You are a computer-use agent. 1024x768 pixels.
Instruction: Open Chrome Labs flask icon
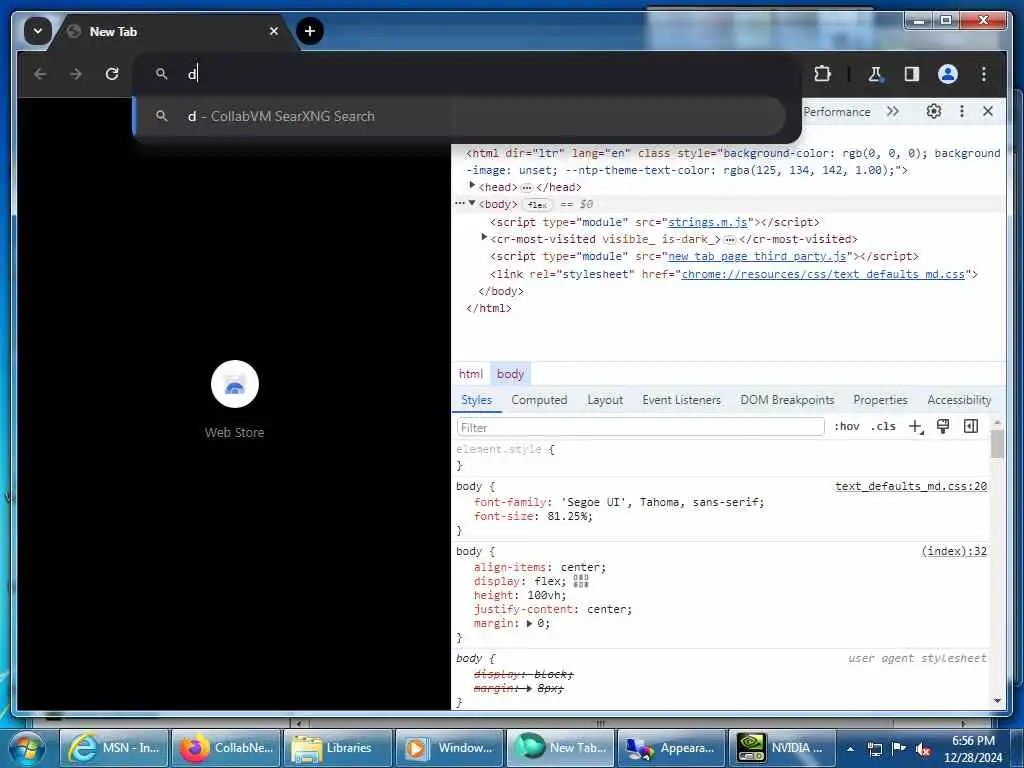pyautogui.click(x=875, y=74)
